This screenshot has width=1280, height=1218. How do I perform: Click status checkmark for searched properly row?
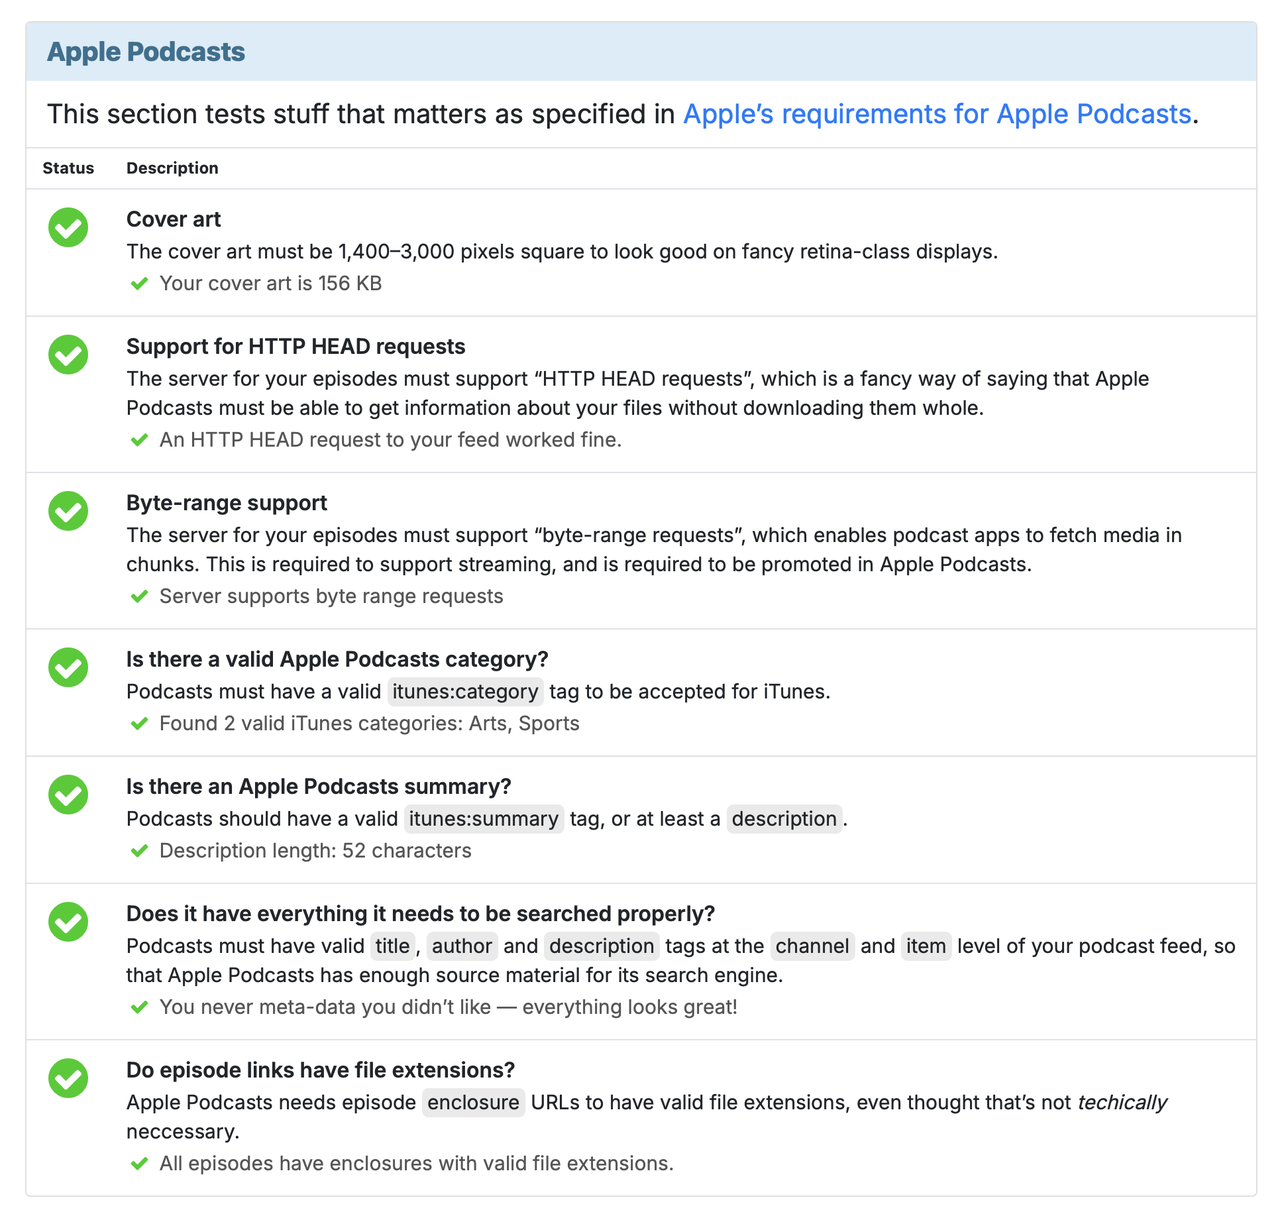pos(68,922)
